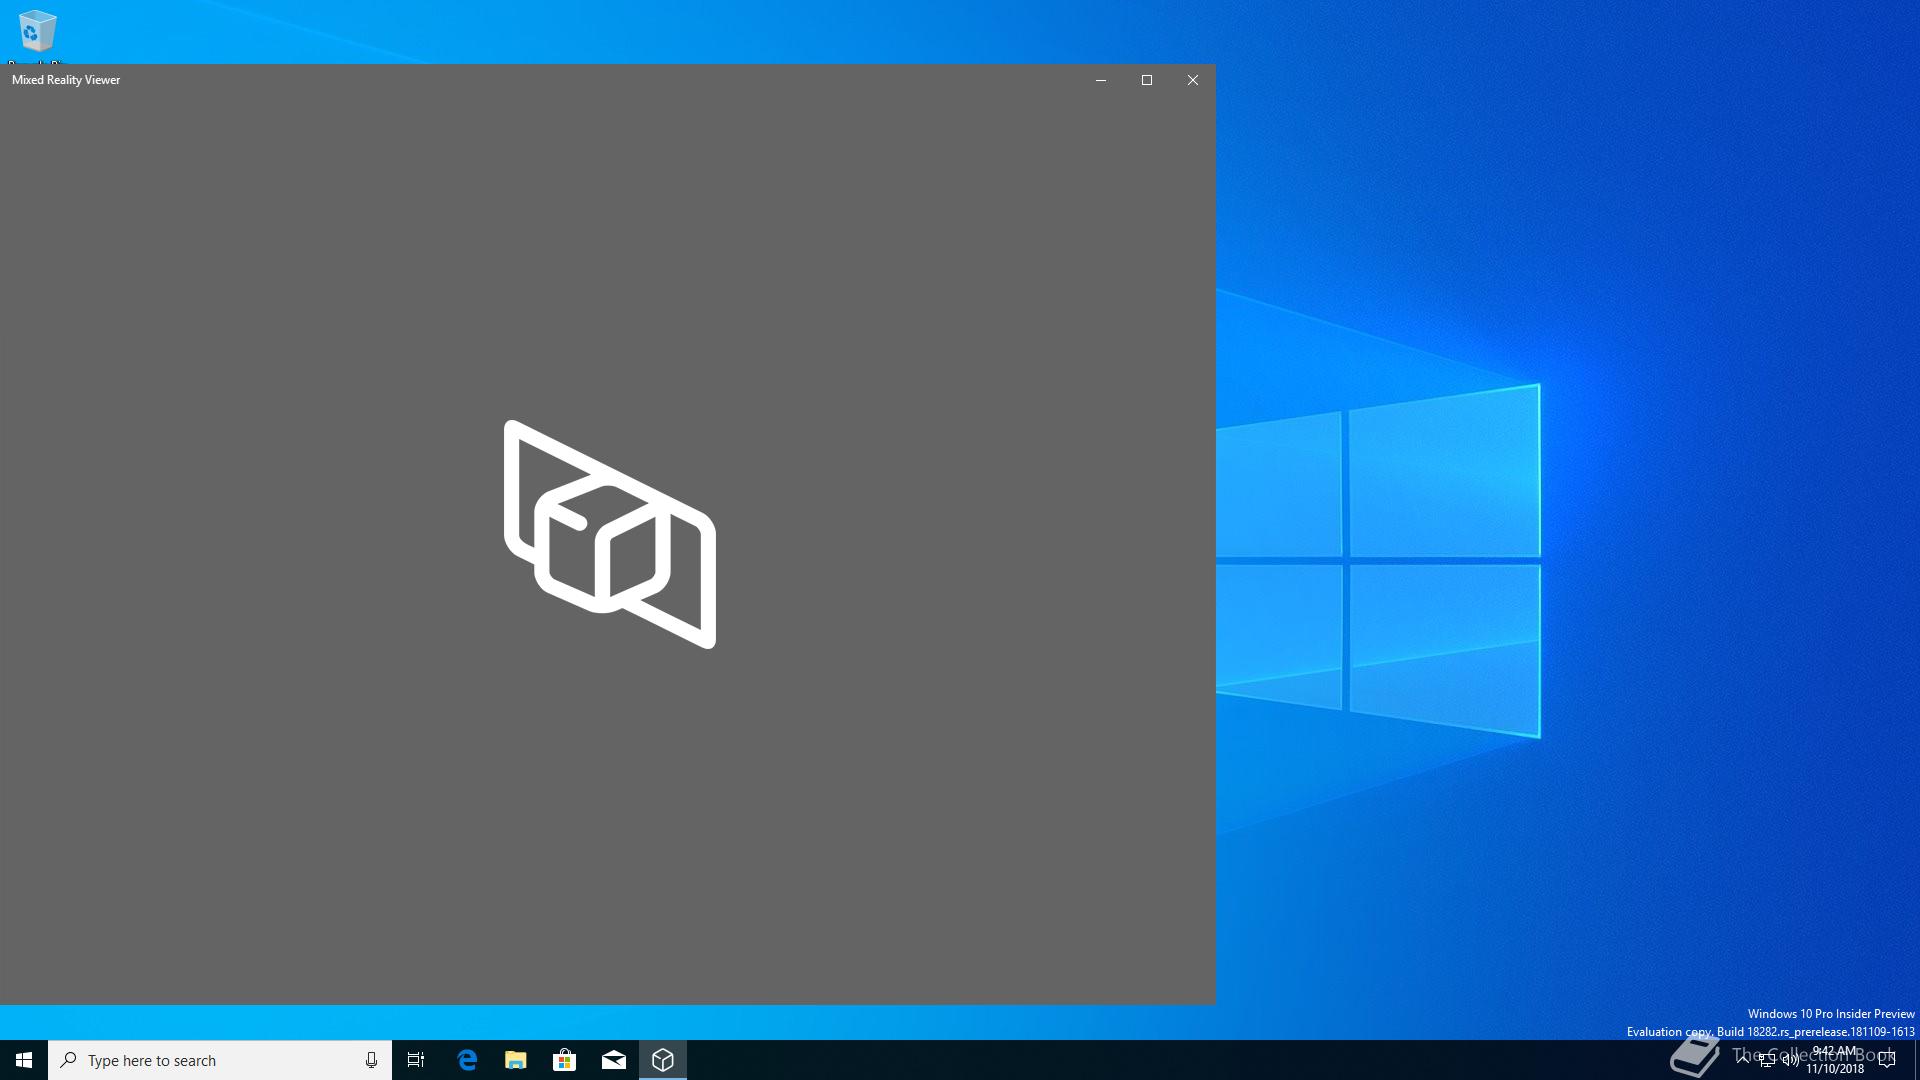Open the Action Center notification icon
This screenshot has height=1080, width=1920.
coord(1887,1060)
